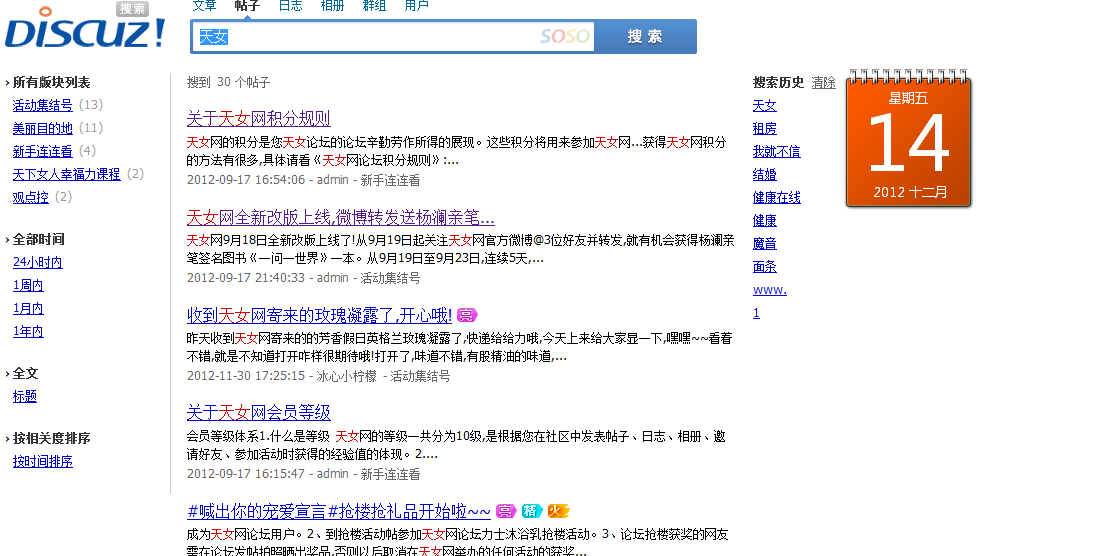Select 1 in search history
This screenshot has height=556, width=1105.
[x=756, y=313]
